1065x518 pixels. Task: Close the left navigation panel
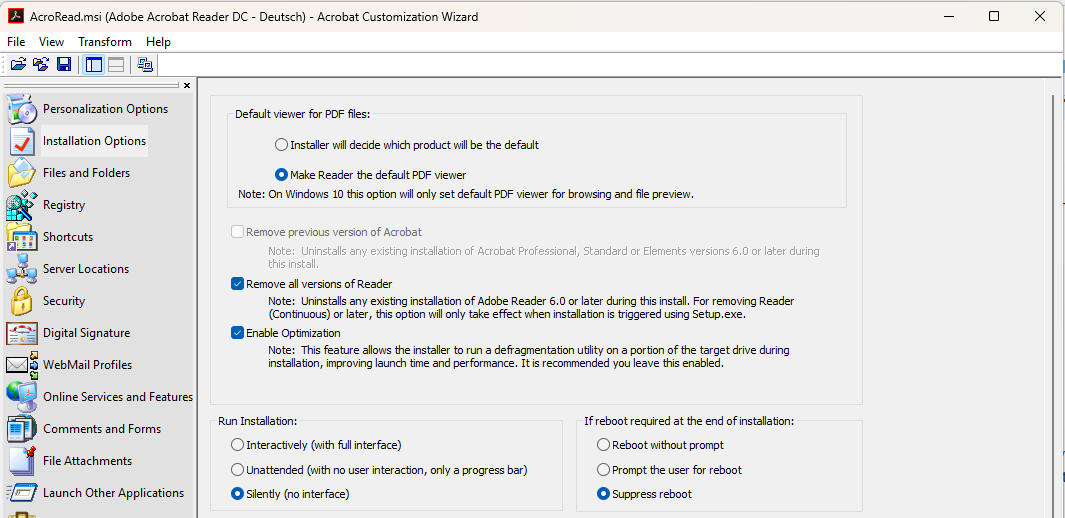[187, 85]
